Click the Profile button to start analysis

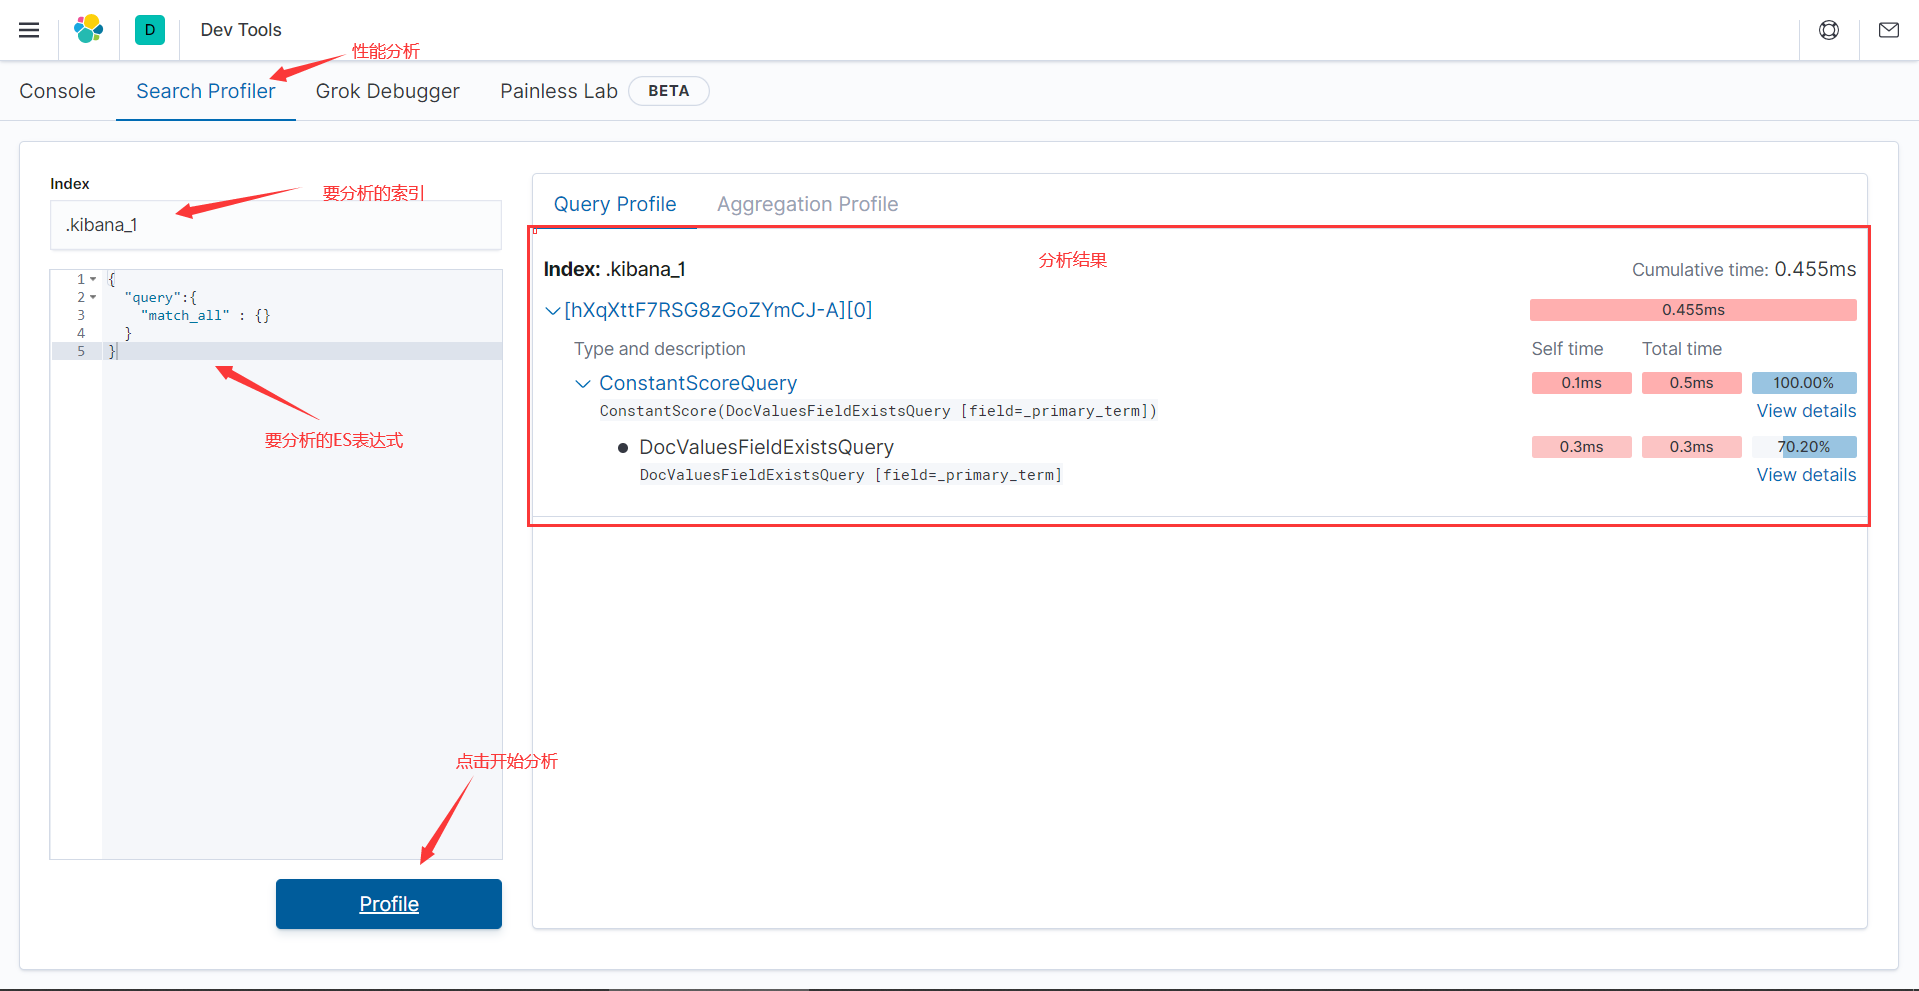(388, 903)
